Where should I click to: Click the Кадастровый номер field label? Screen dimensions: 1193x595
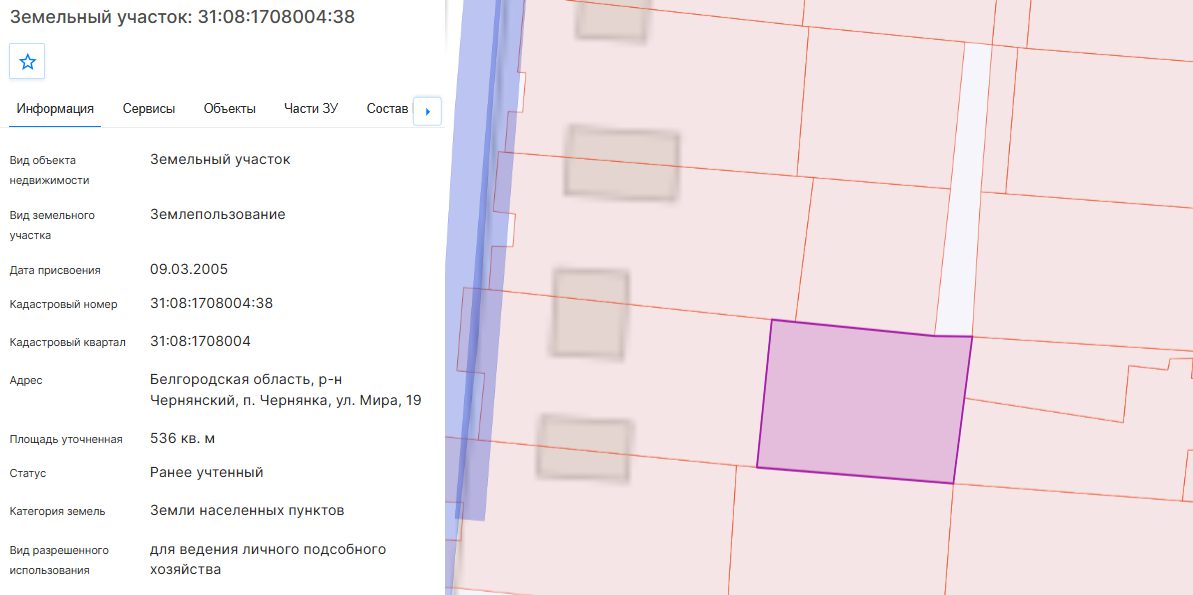[64, 304]
